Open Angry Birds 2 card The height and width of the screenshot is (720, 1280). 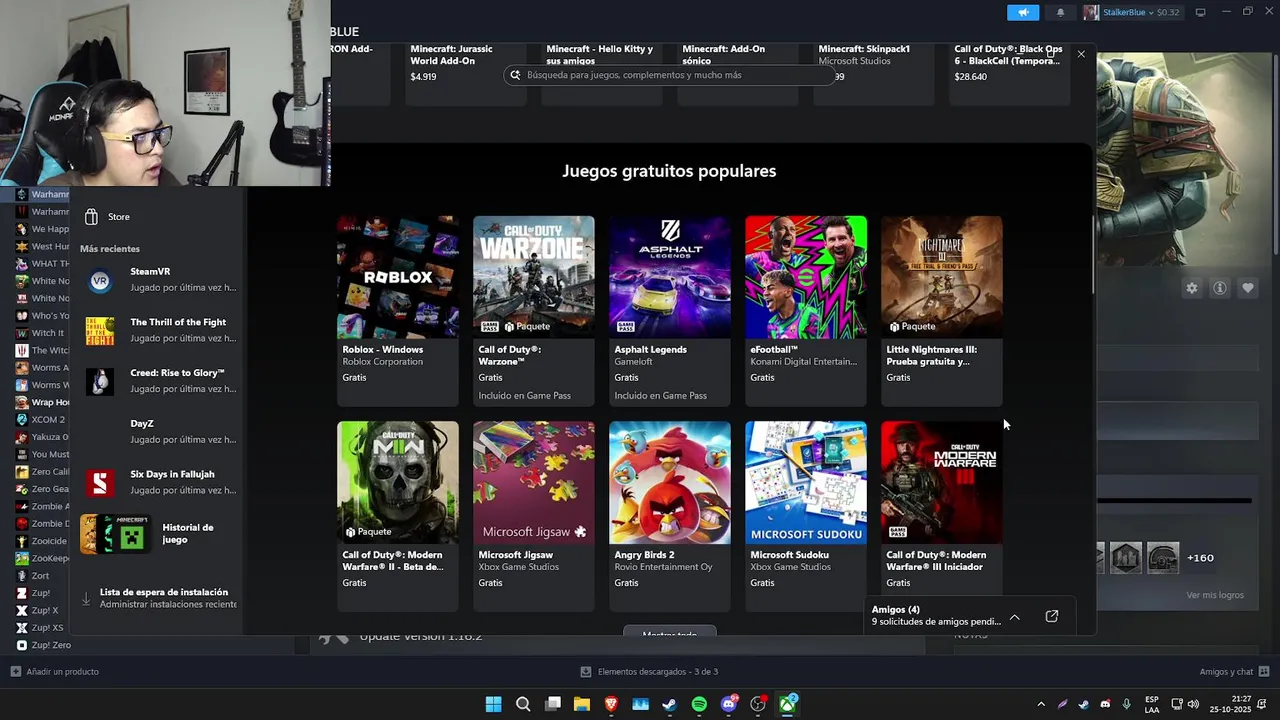[x=670, y=516]
